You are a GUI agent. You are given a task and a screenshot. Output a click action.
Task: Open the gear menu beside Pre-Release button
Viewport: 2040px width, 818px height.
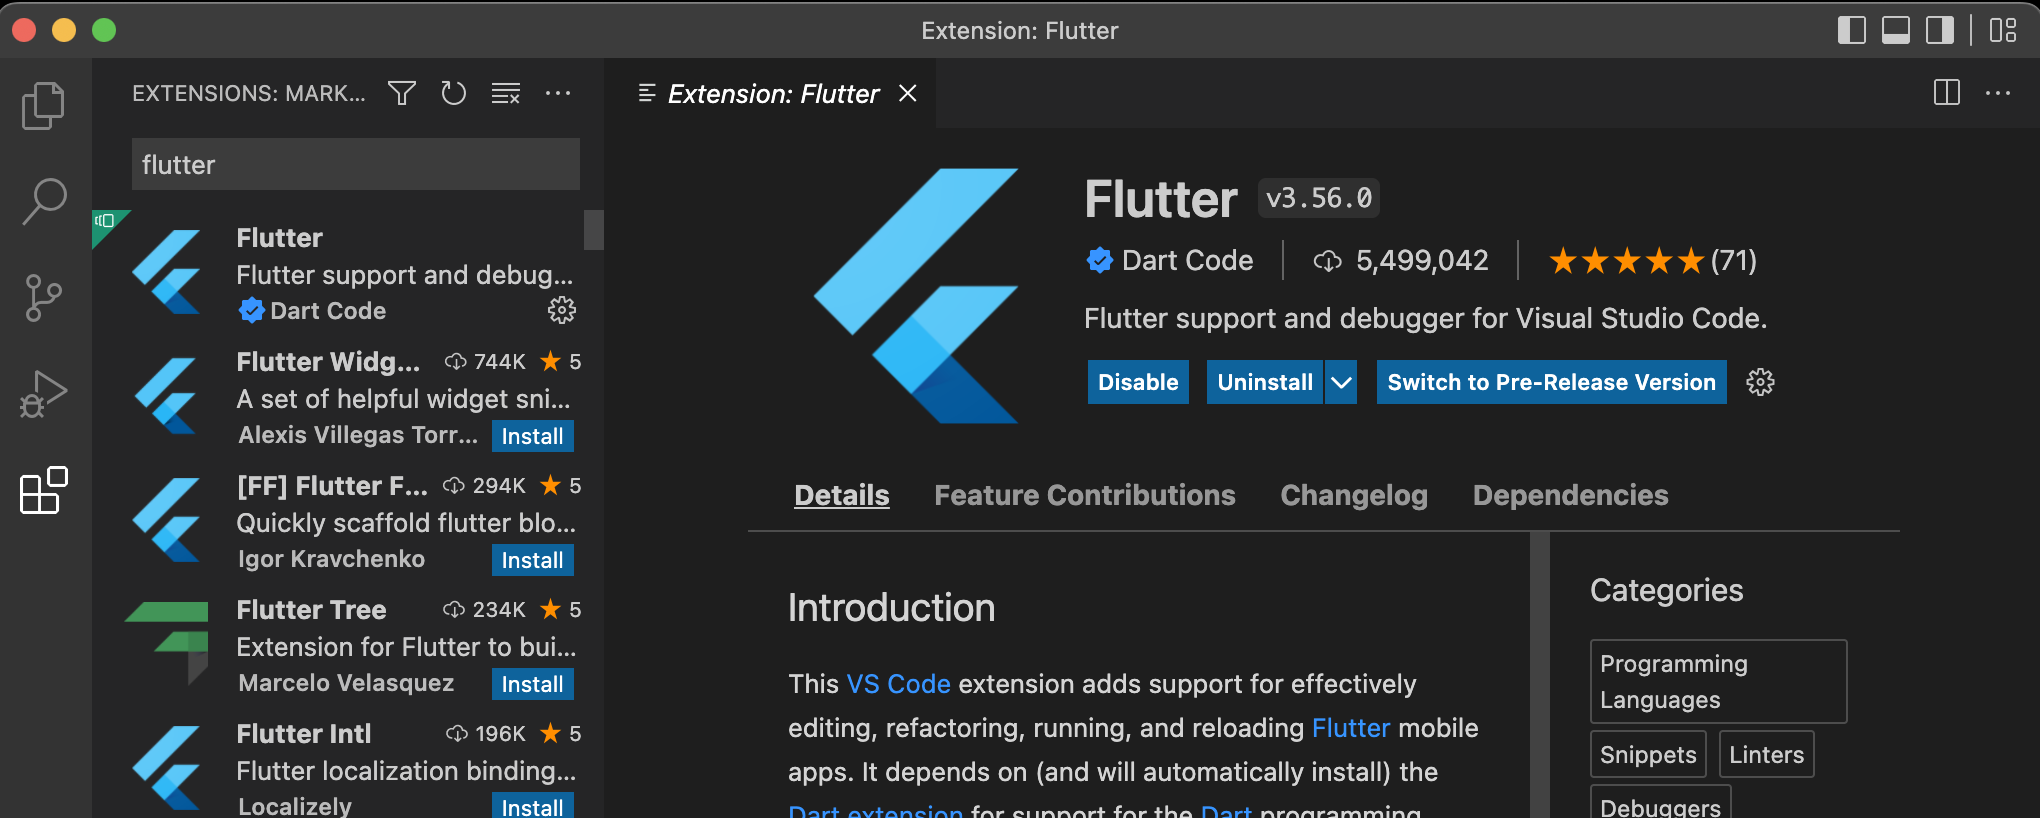1760,382
